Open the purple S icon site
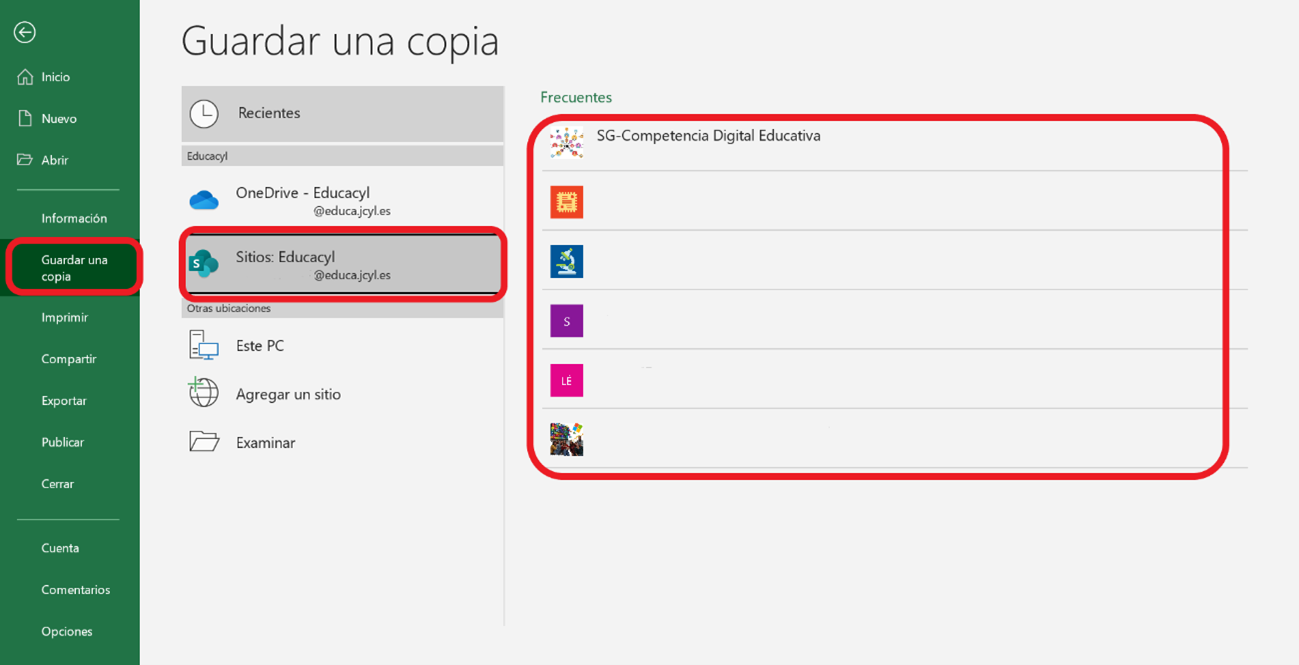The image size is (1299, 665). pos(566,321)
